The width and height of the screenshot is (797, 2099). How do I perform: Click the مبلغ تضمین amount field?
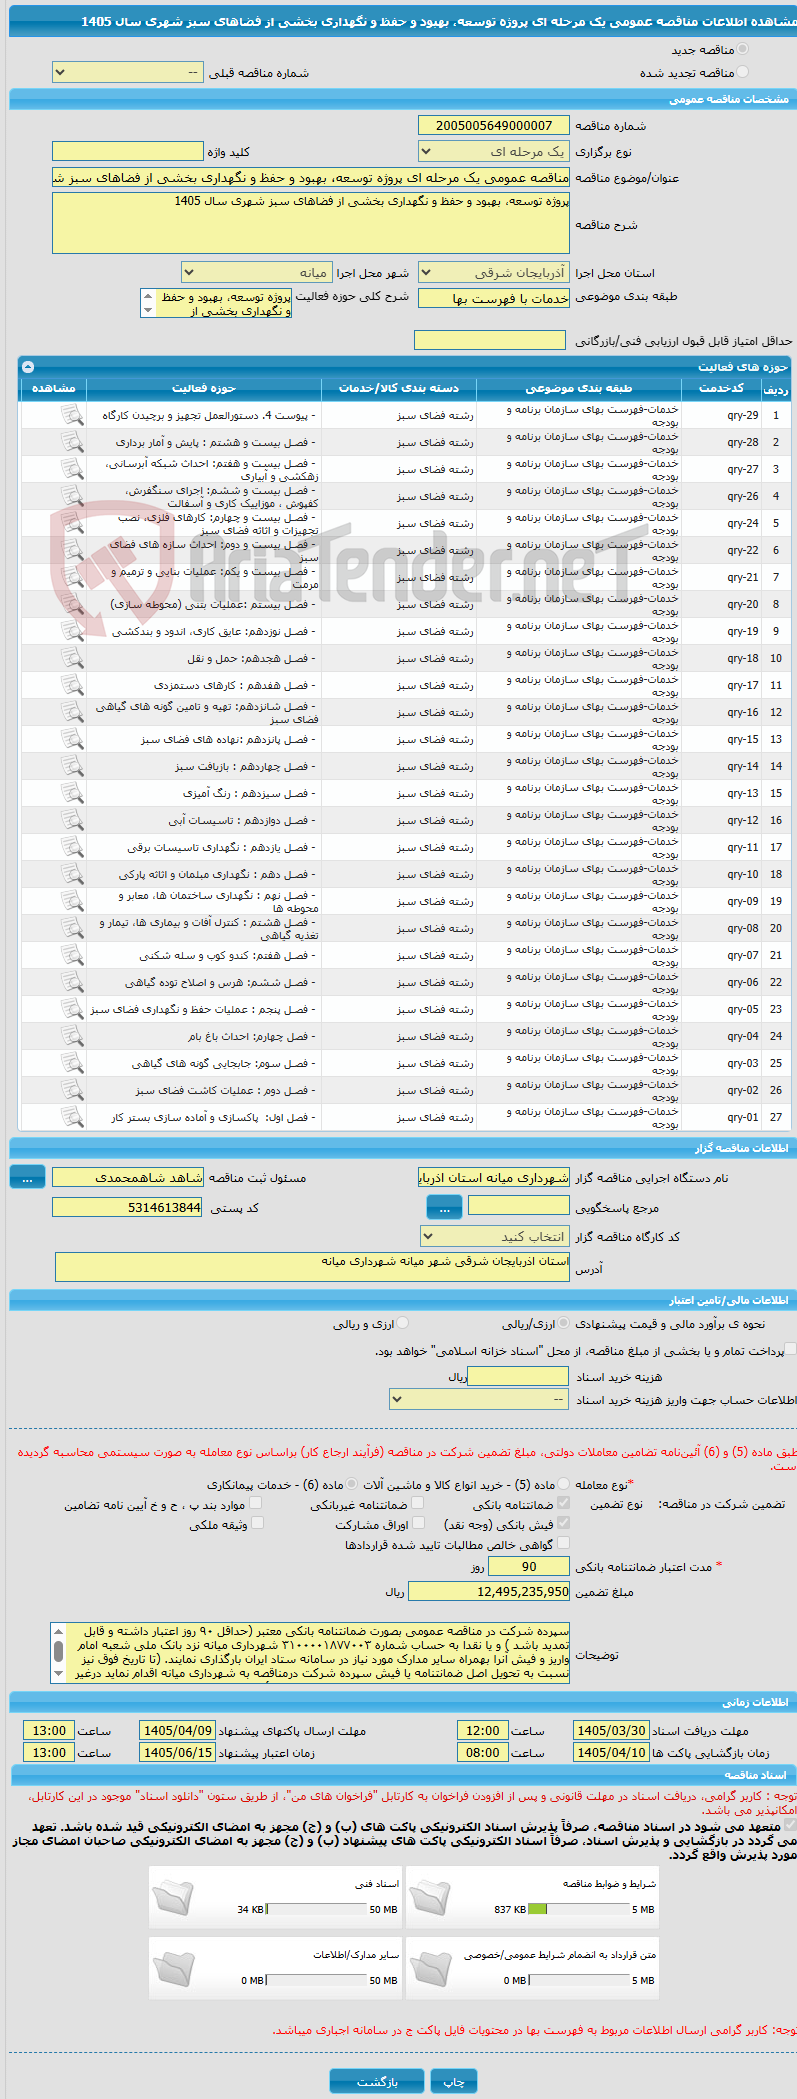coord(490,1591)
